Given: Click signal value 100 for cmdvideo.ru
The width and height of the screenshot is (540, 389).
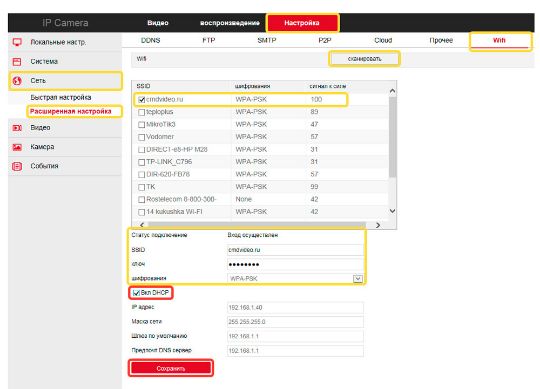Looking at the screenshot, I should (316, 99).
